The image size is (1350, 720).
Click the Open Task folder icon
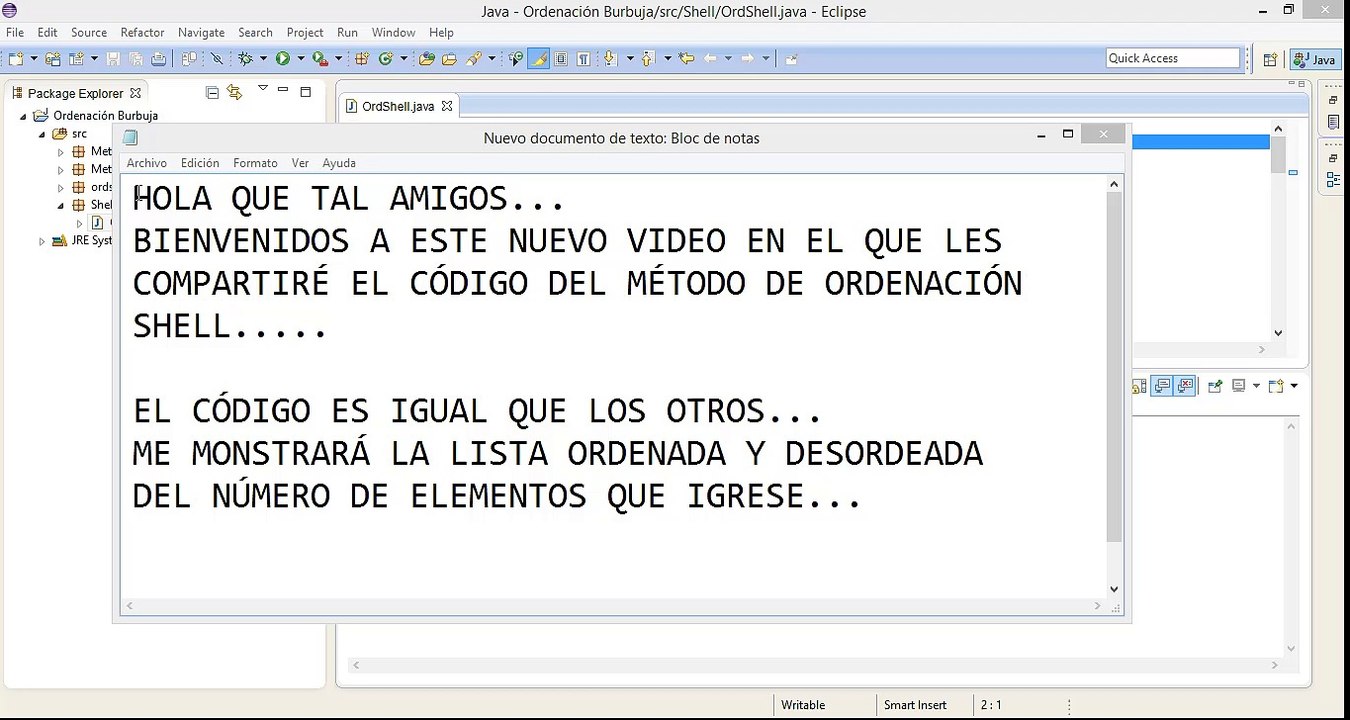pyautogui.click(x=449, y=59)
